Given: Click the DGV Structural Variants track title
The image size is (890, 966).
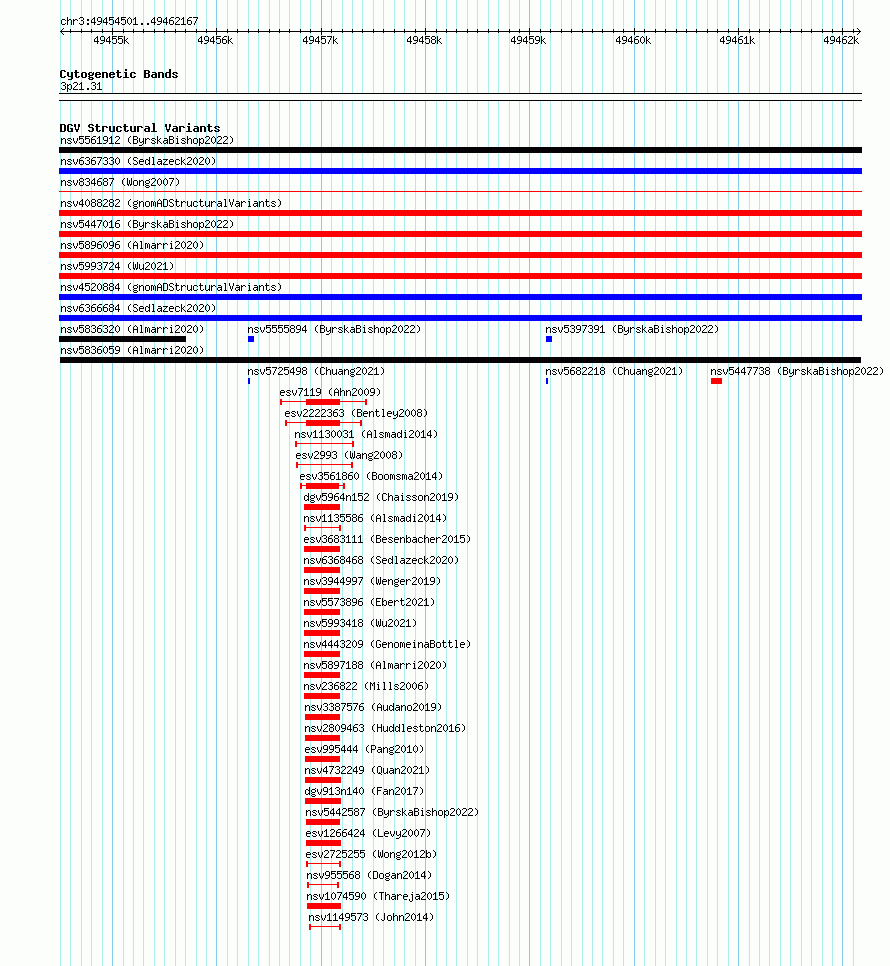Looking at the screenshot, I should [140, 128].
